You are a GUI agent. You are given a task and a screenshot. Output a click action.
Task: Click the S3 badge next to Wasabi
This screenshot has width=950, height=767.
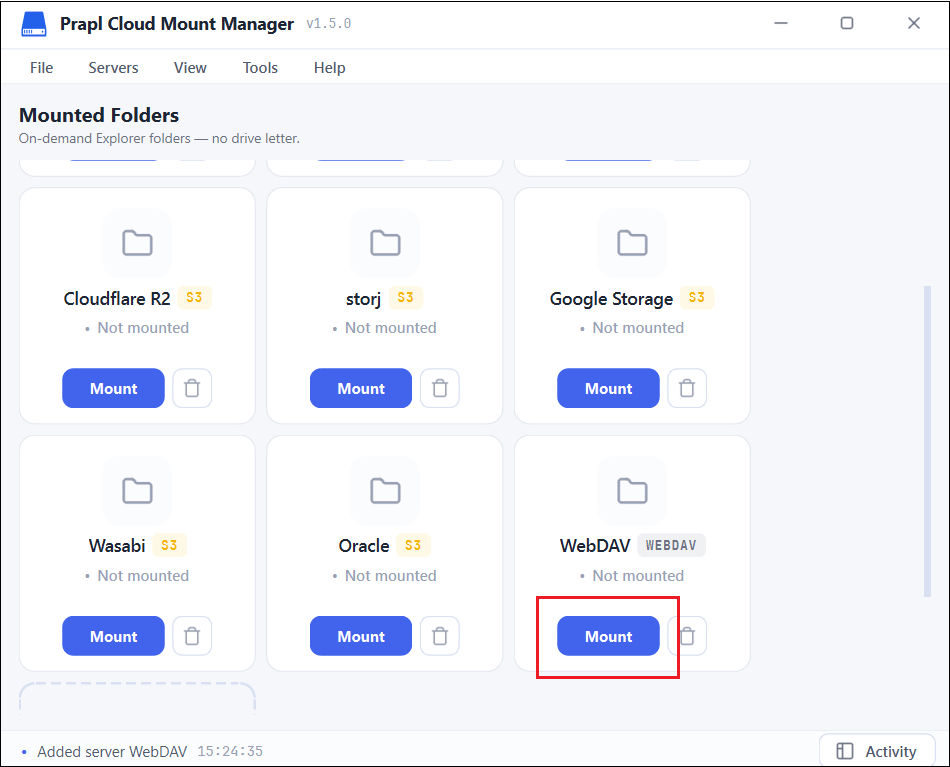point(169,545)
